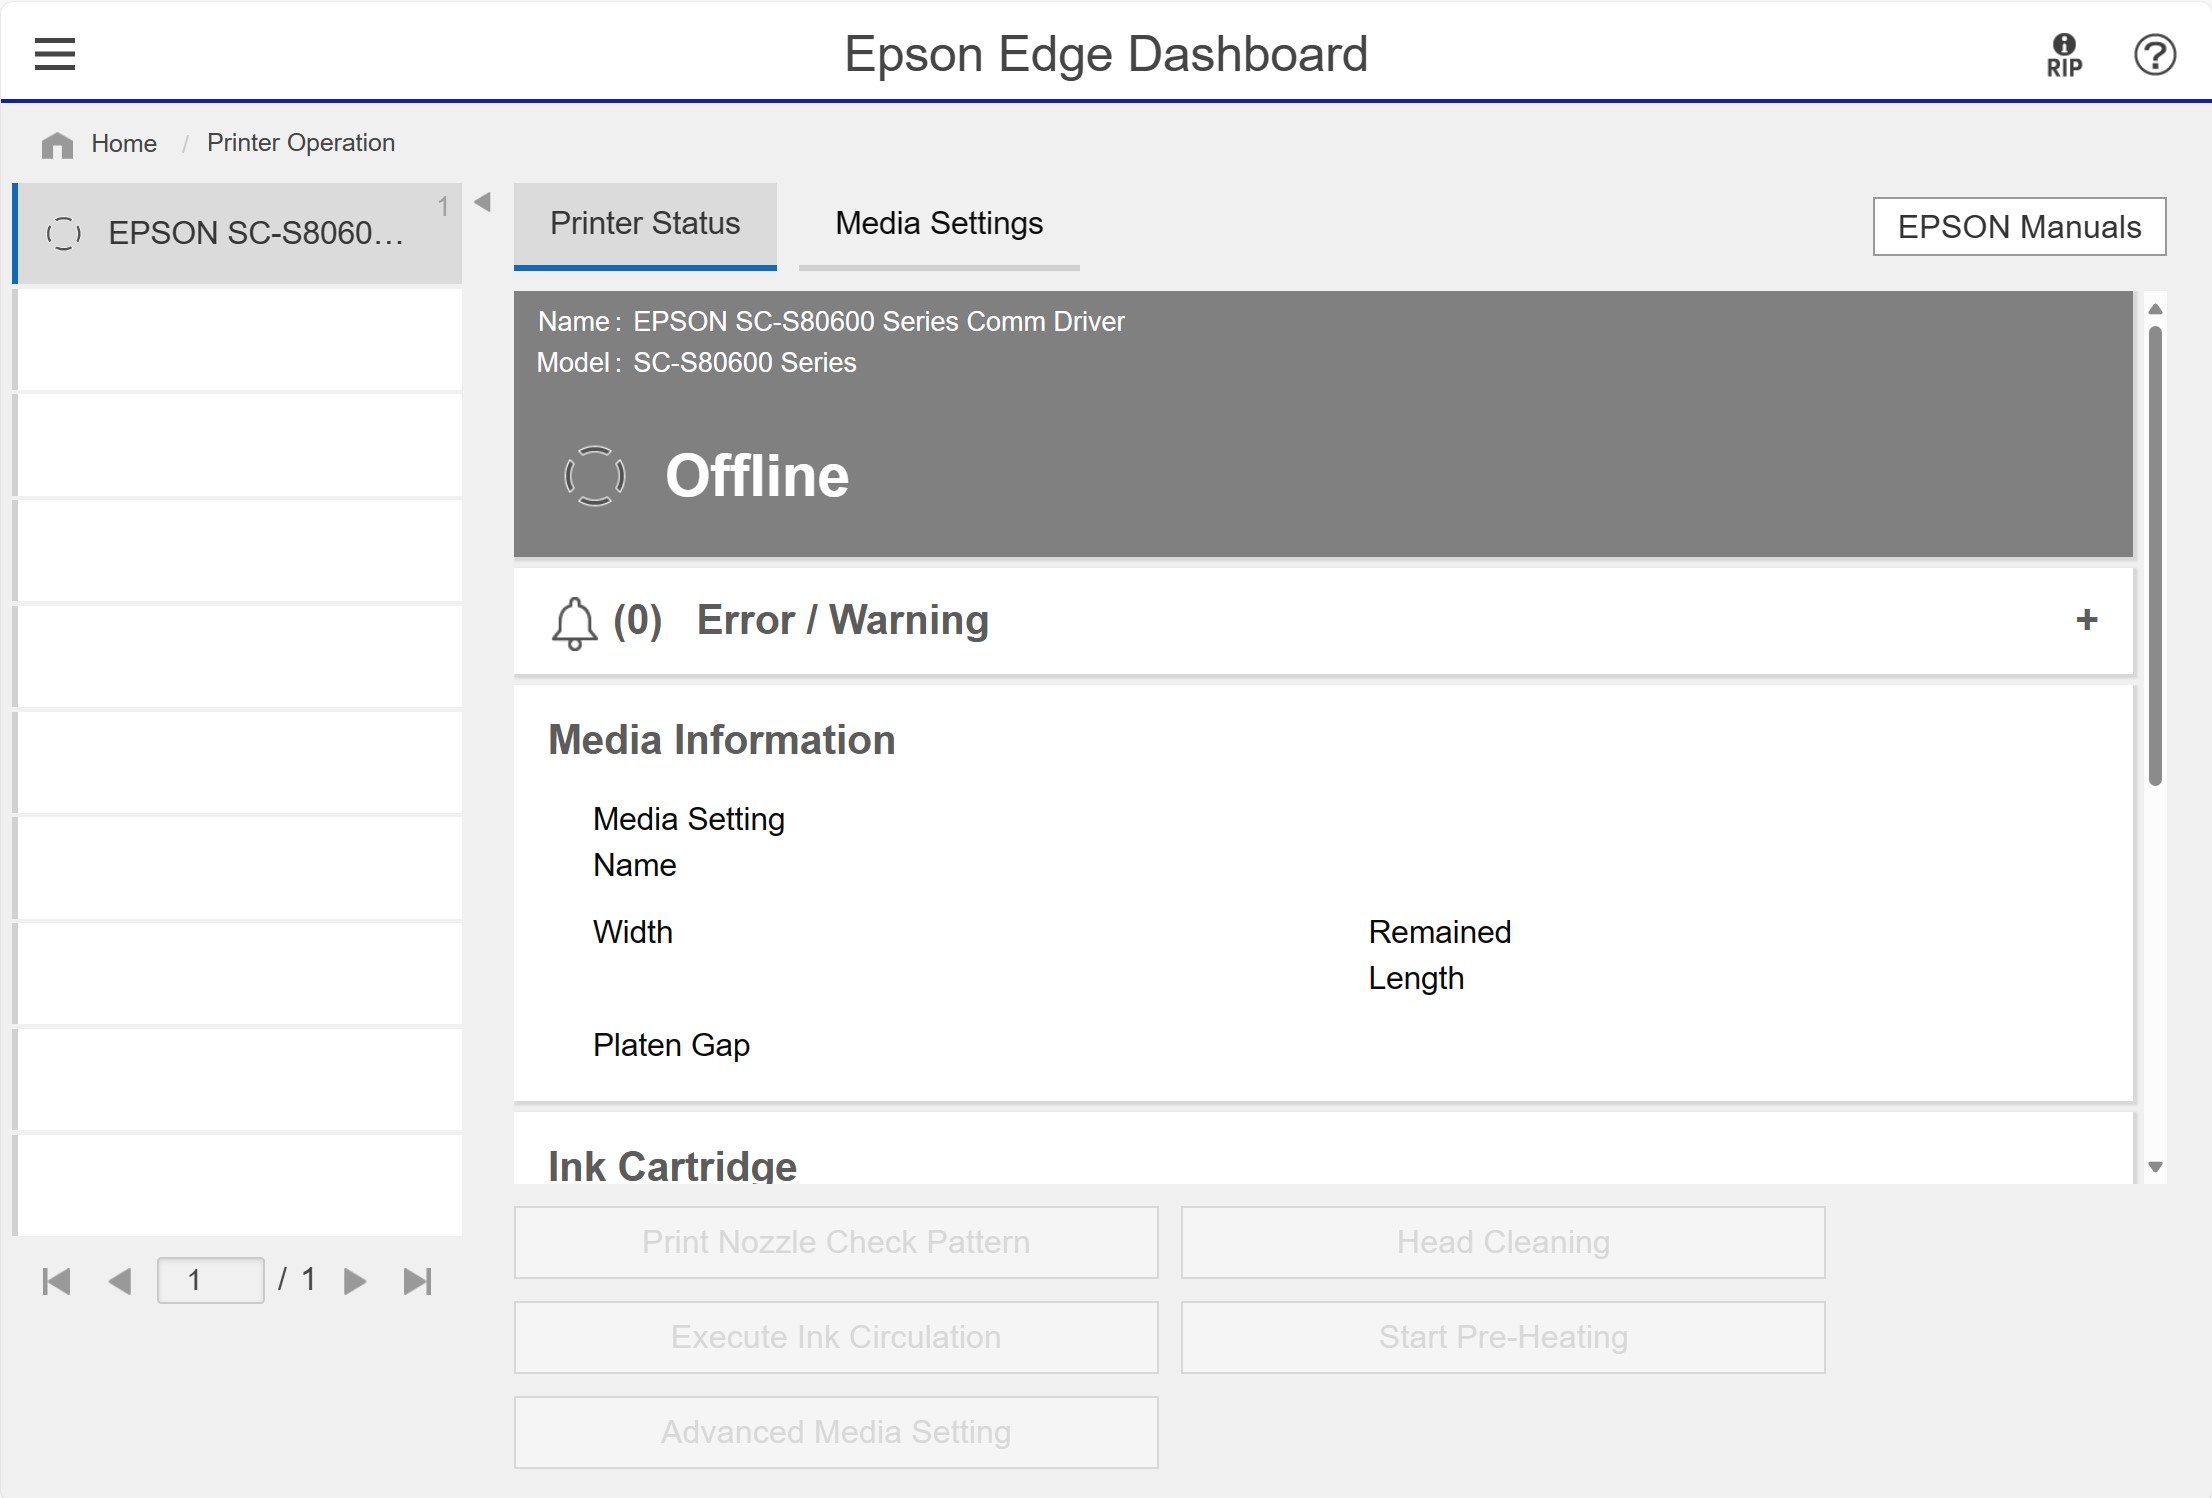Go to first page of printer list
Screen dimensions: 2212x1498
(57, 1281)
